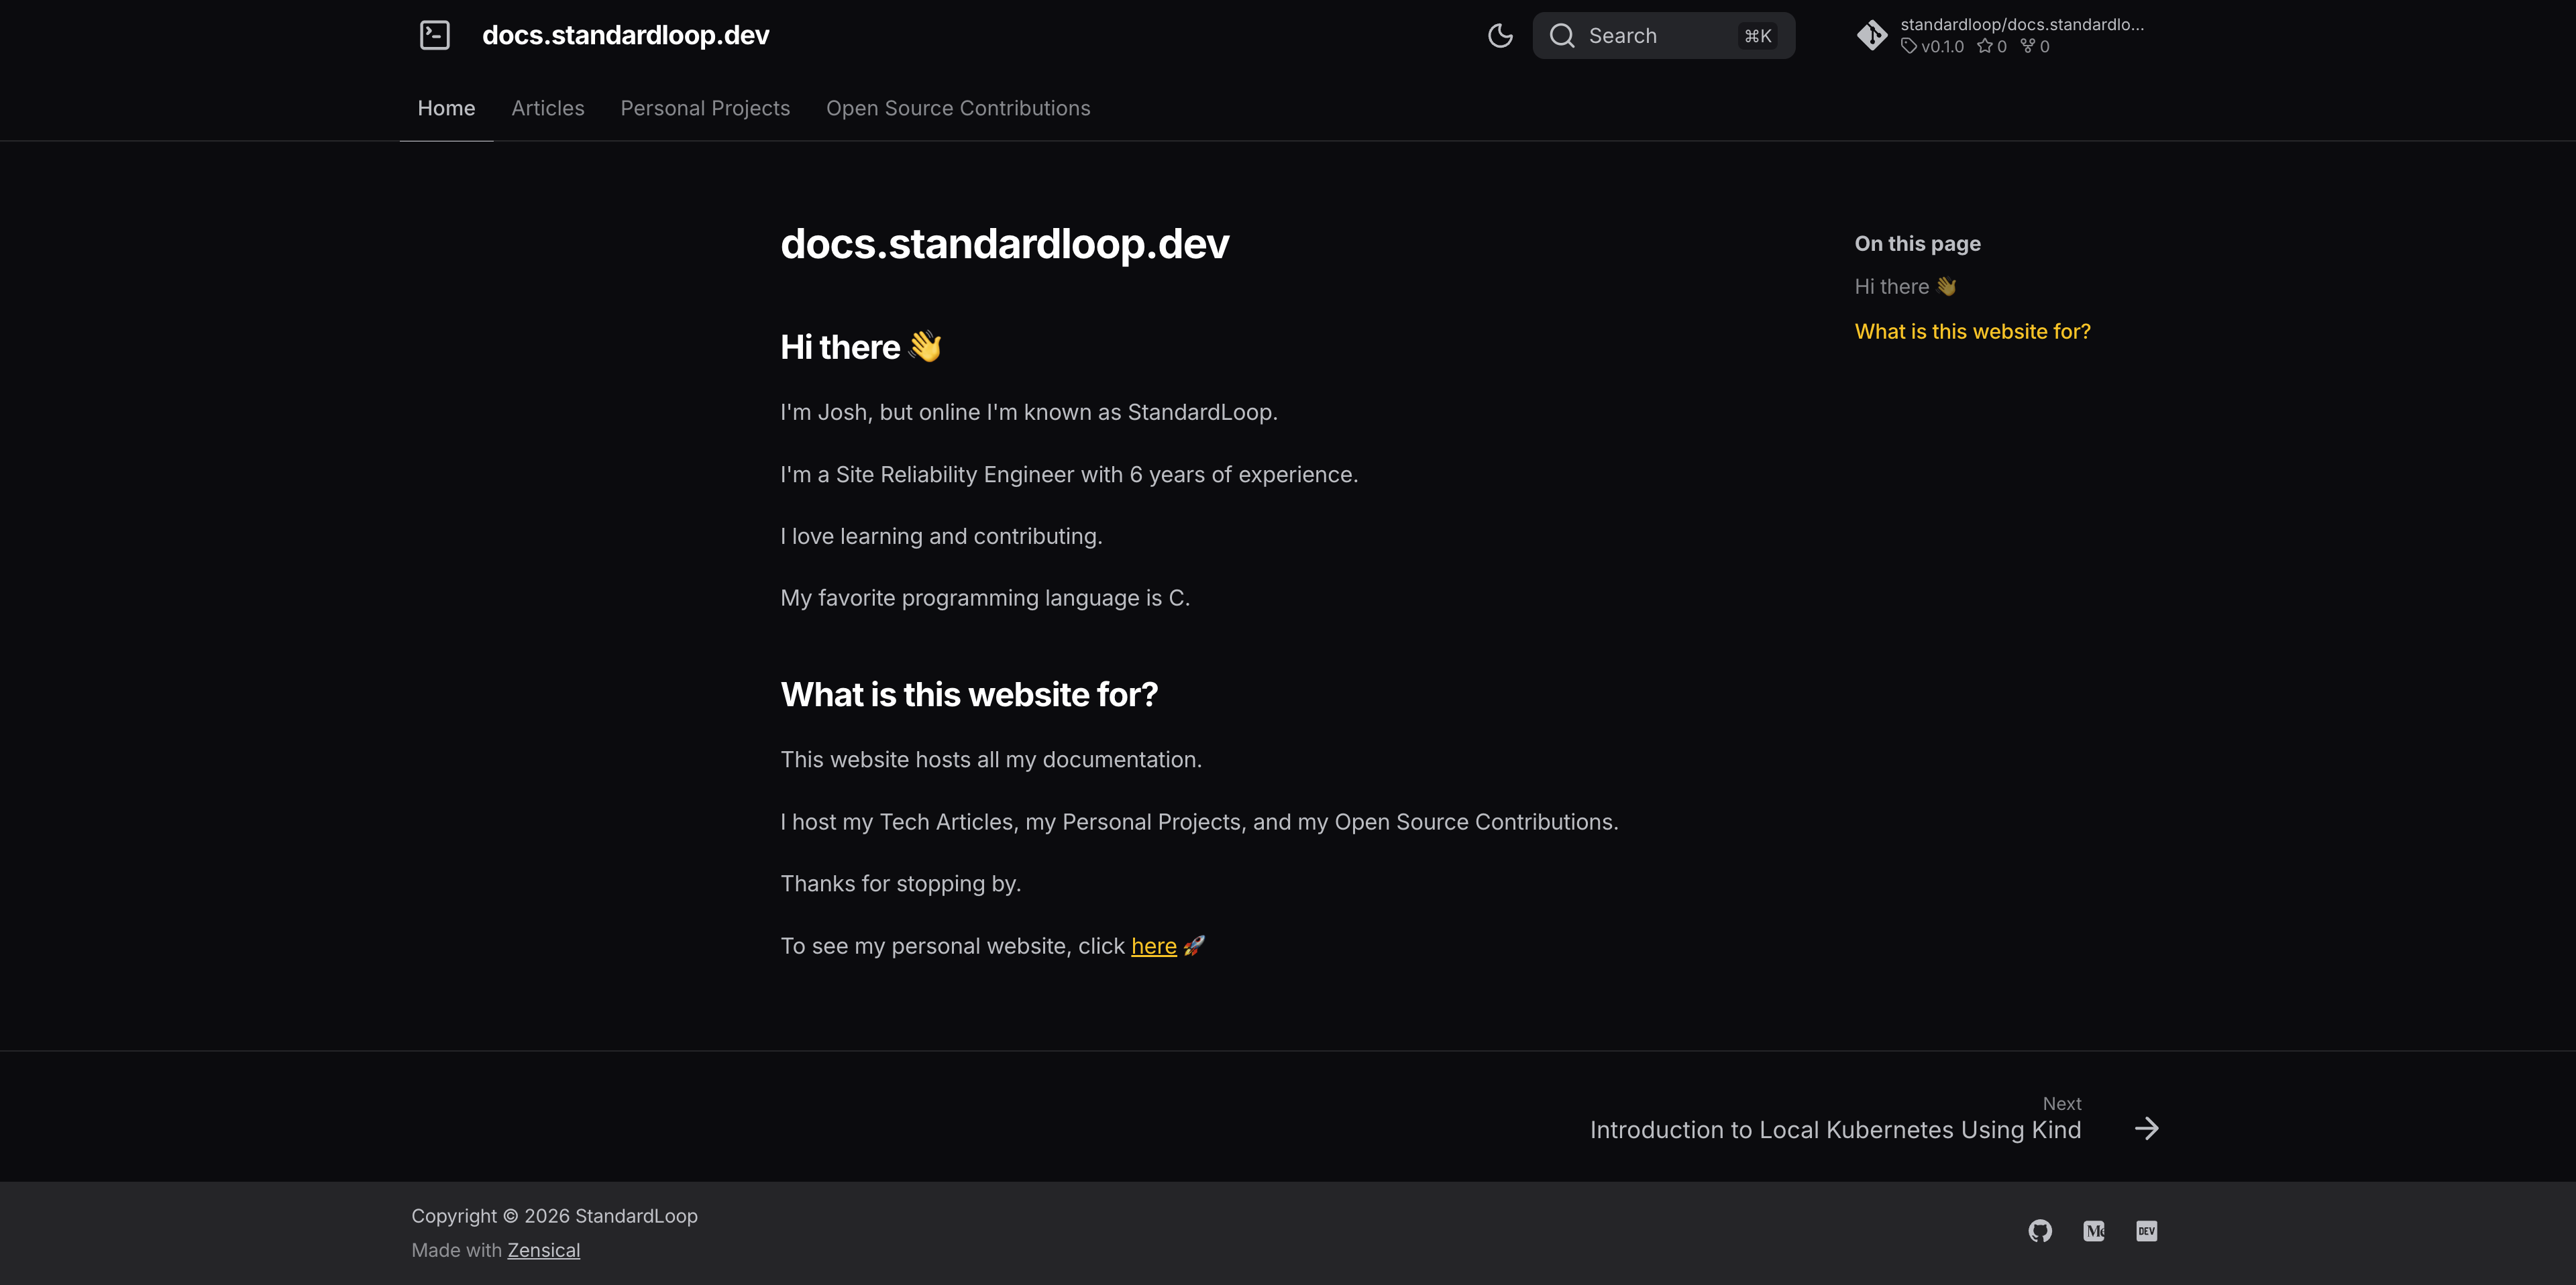Click the next page arrow icon
The image size is (2576, 1285).
(x=2146, y=1129)
